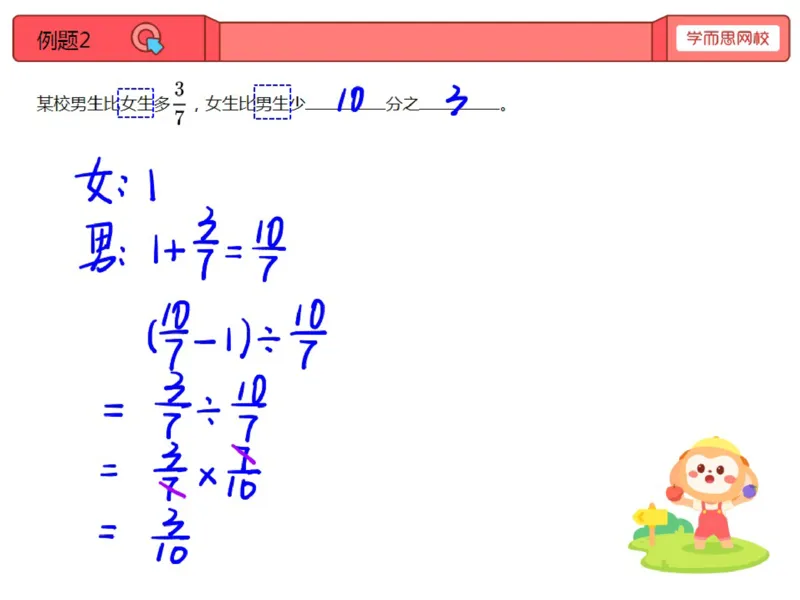This screenshot has width=800, height=600.
Task: Click the dashed box around 男生
Action: pos(272,102)
